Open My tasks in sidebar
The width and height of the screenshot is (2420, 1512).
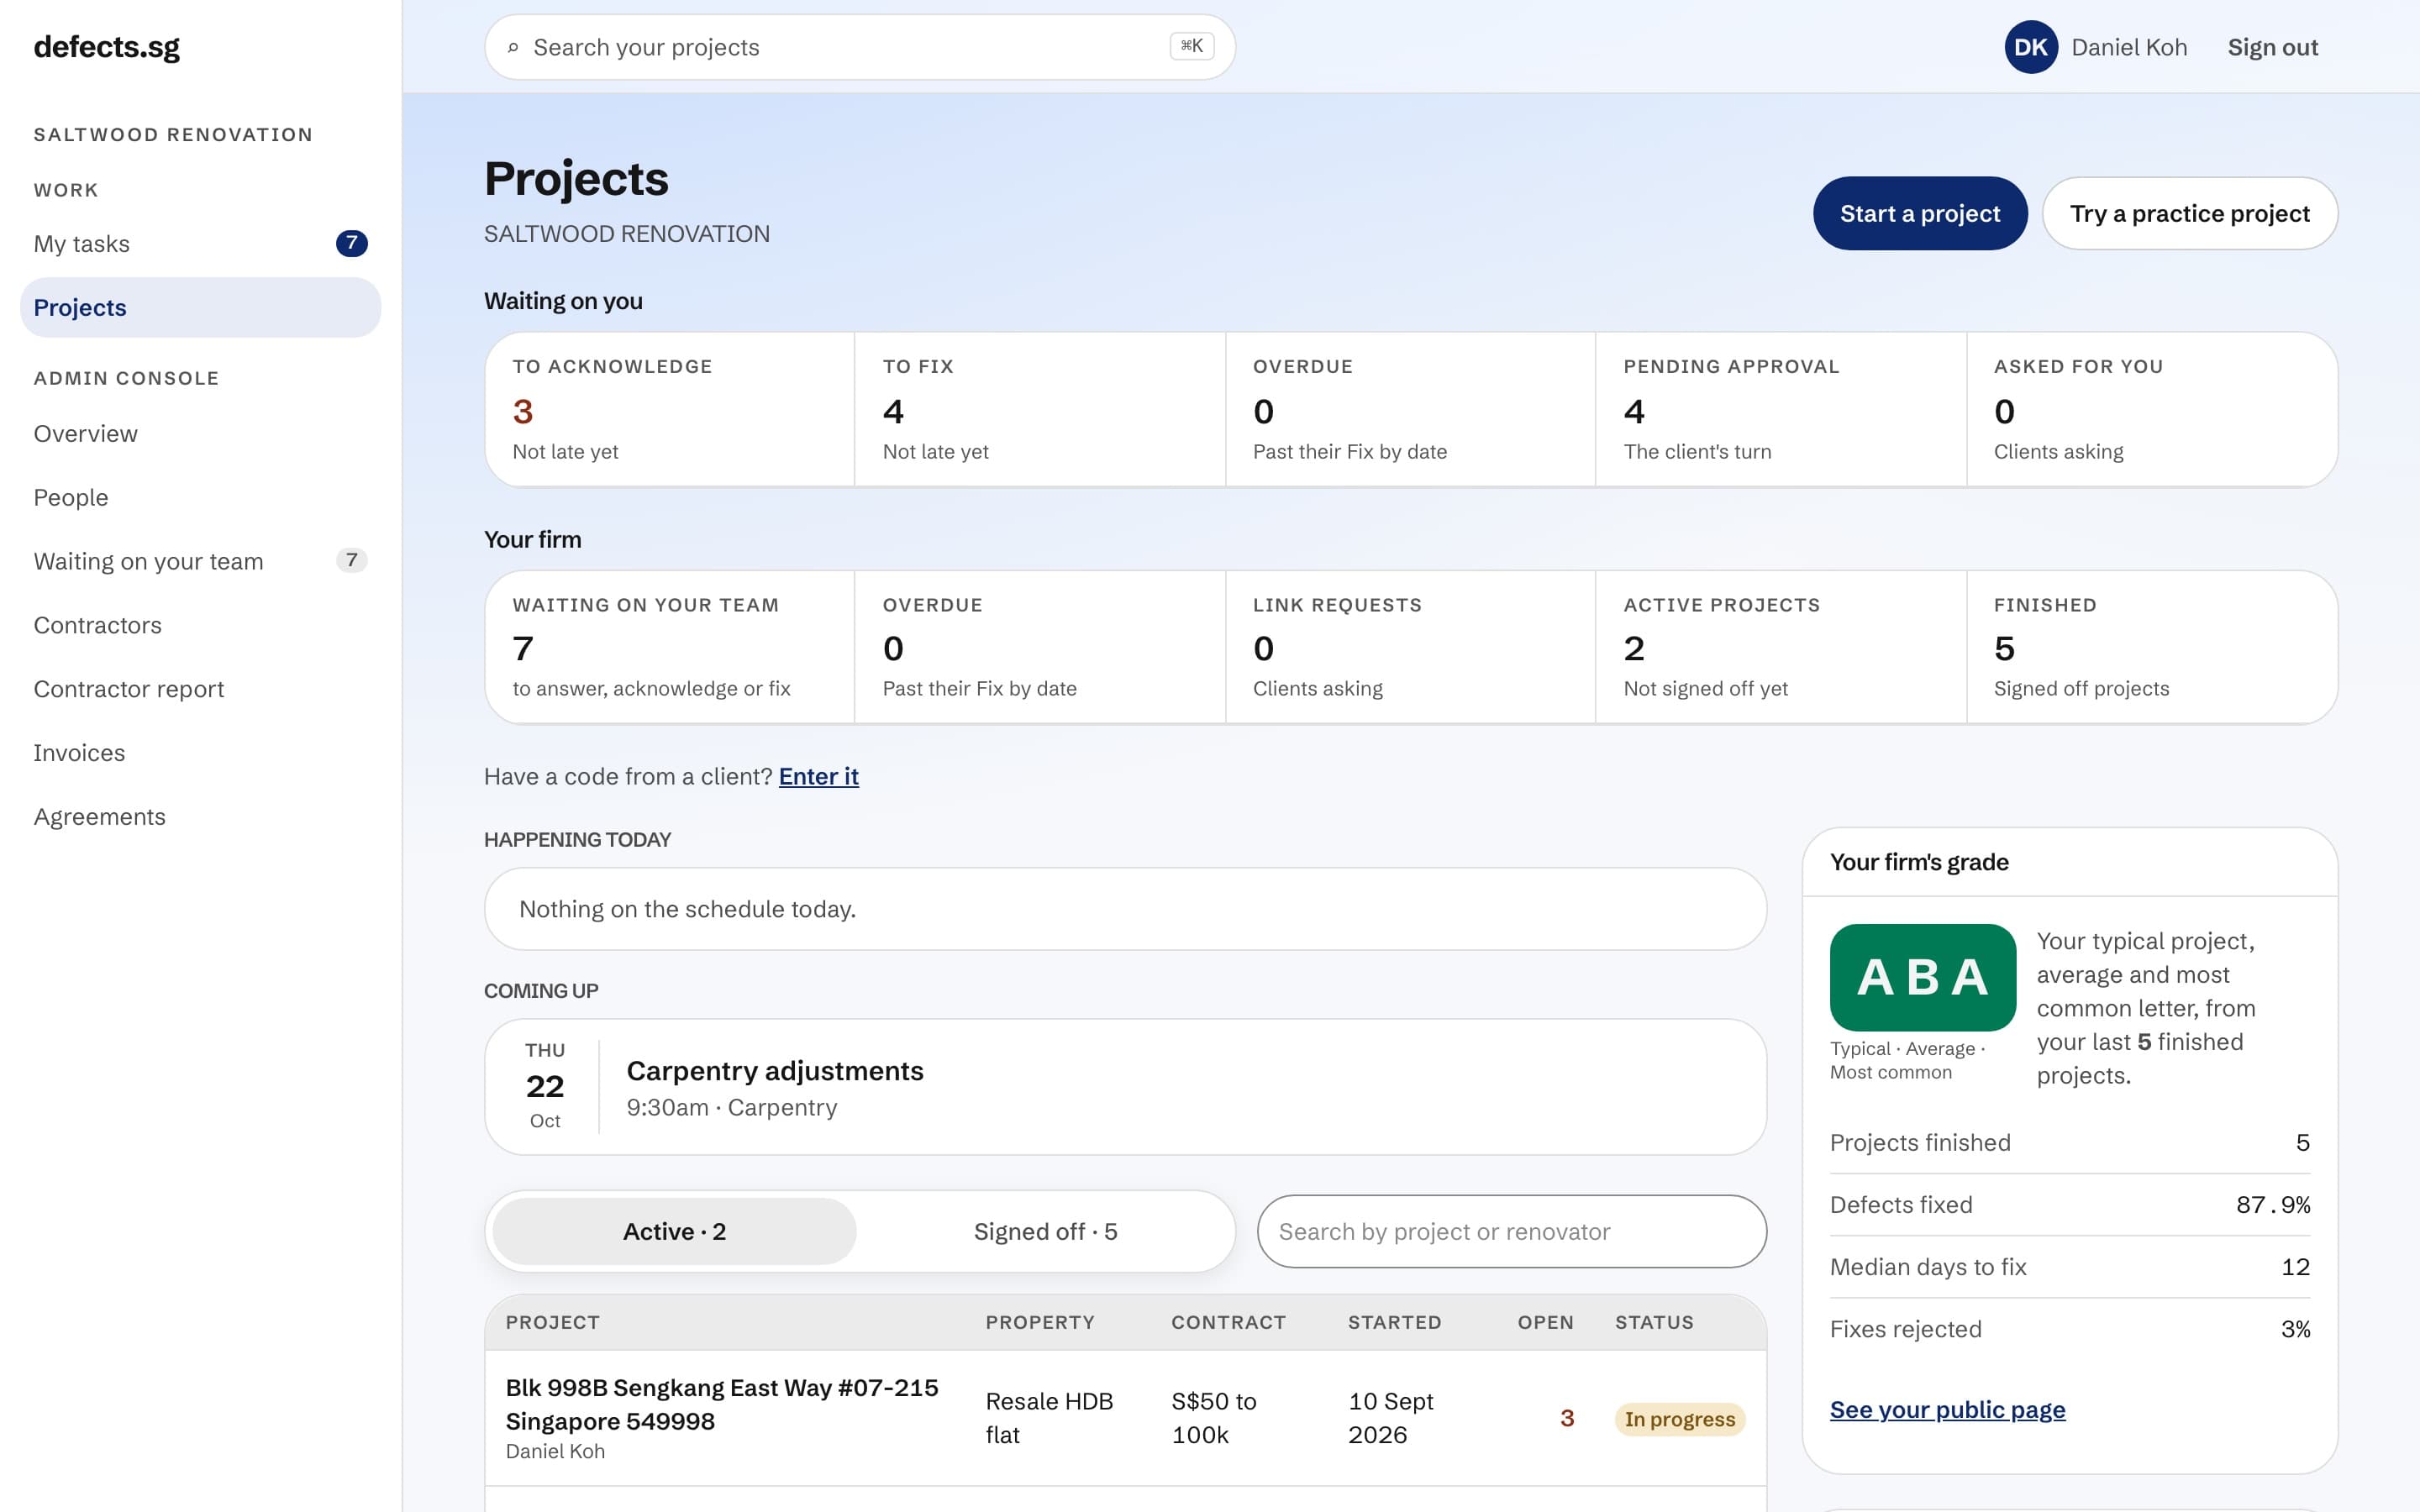pyautogui.click(x=200, y=244)
